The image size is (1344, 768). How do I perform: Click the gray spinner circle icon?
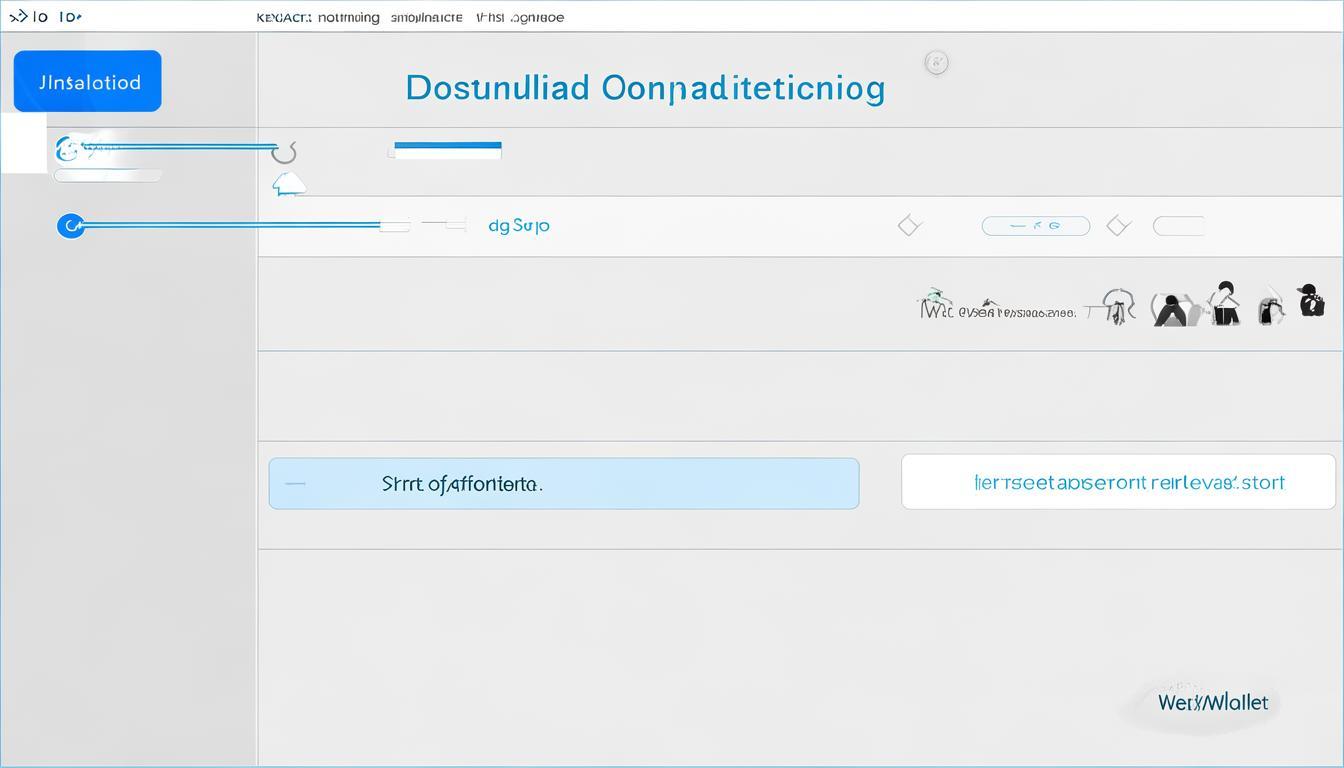(285, 152)
